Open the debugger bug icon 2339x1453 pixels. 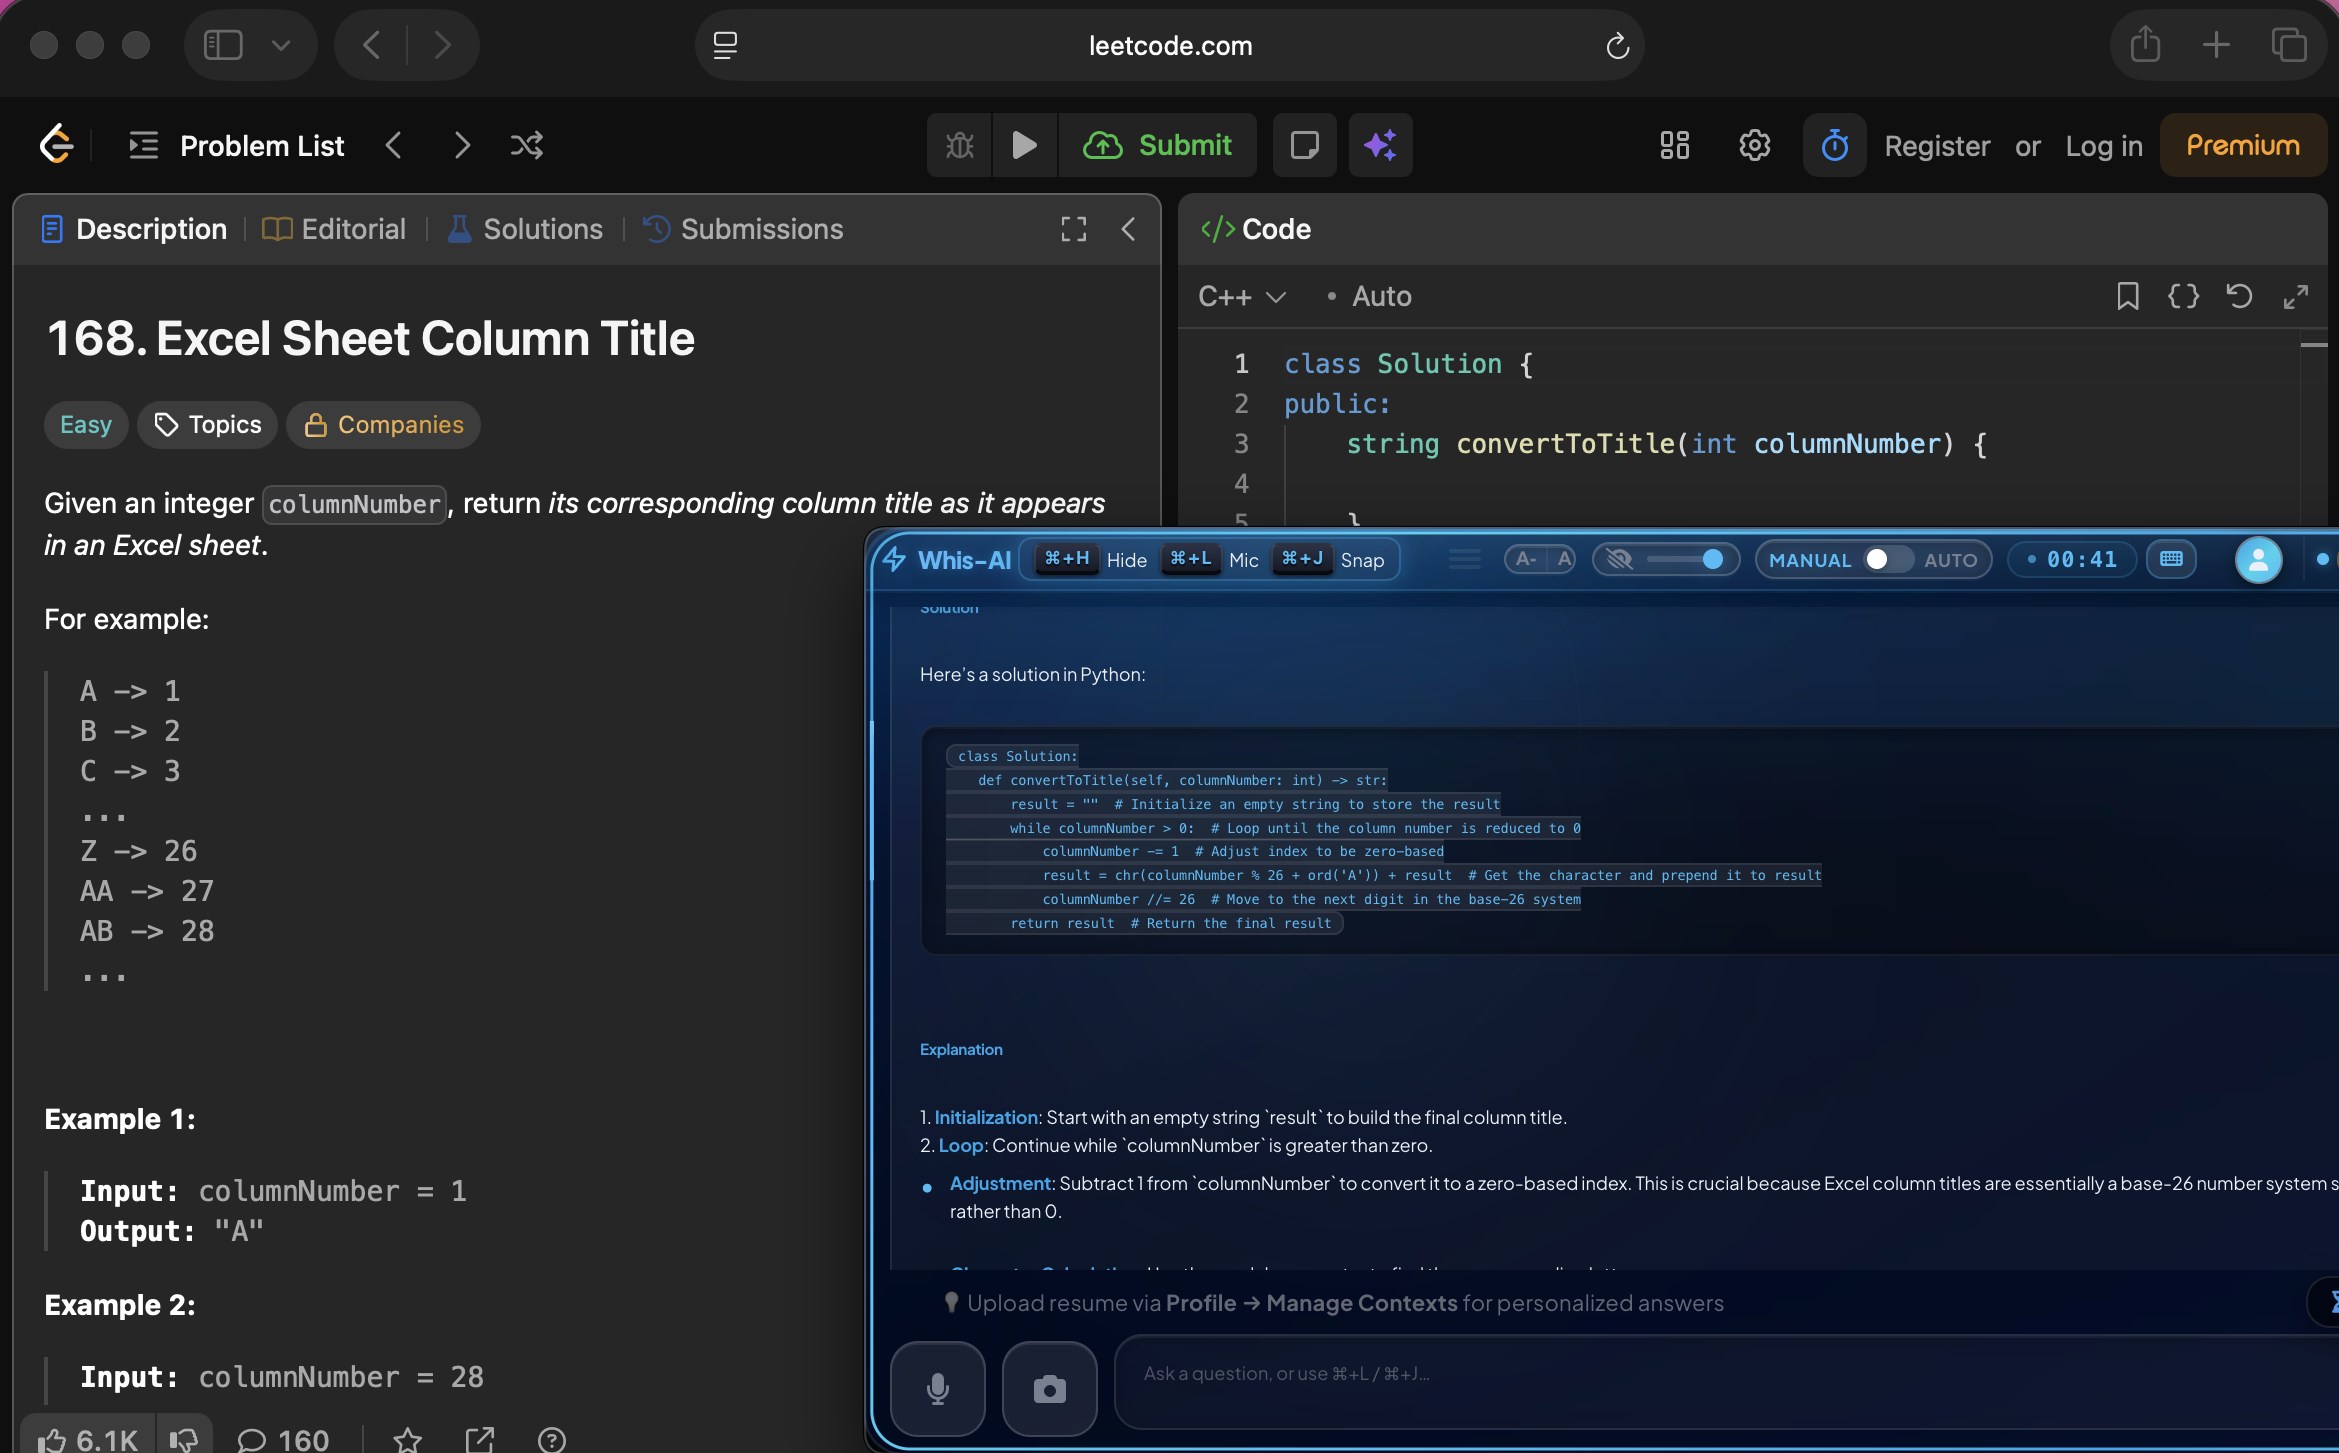point(960,145)
